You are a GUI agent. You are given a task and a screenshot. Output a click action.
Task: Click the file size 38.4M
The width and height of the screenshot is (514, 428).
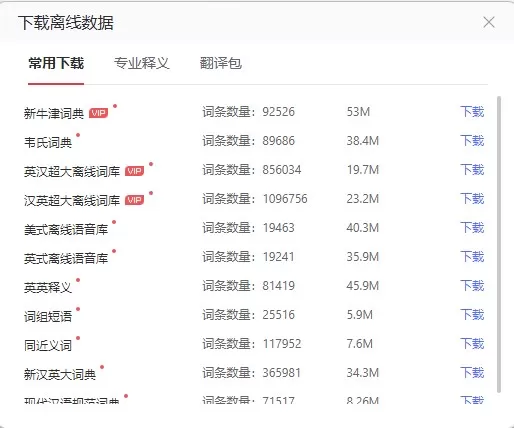[363, 141]
